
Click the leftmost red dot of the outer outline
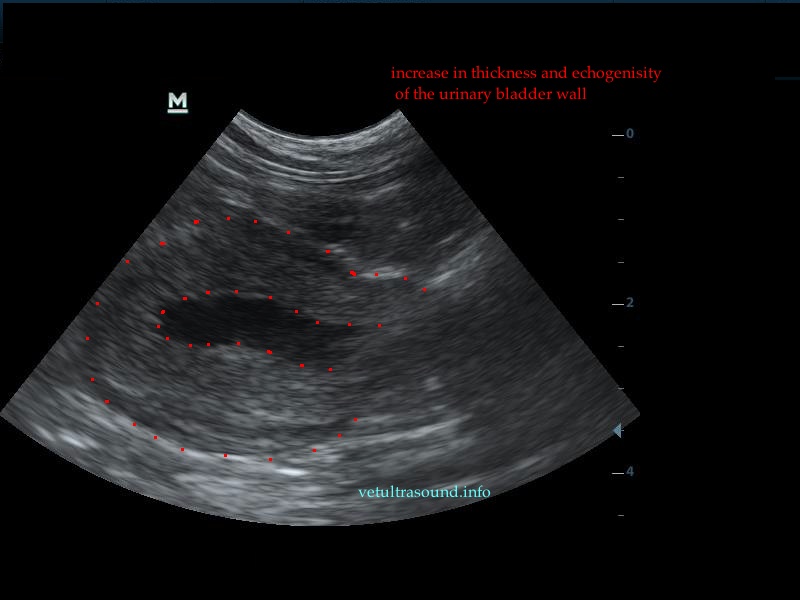click(x=88, y=338)
